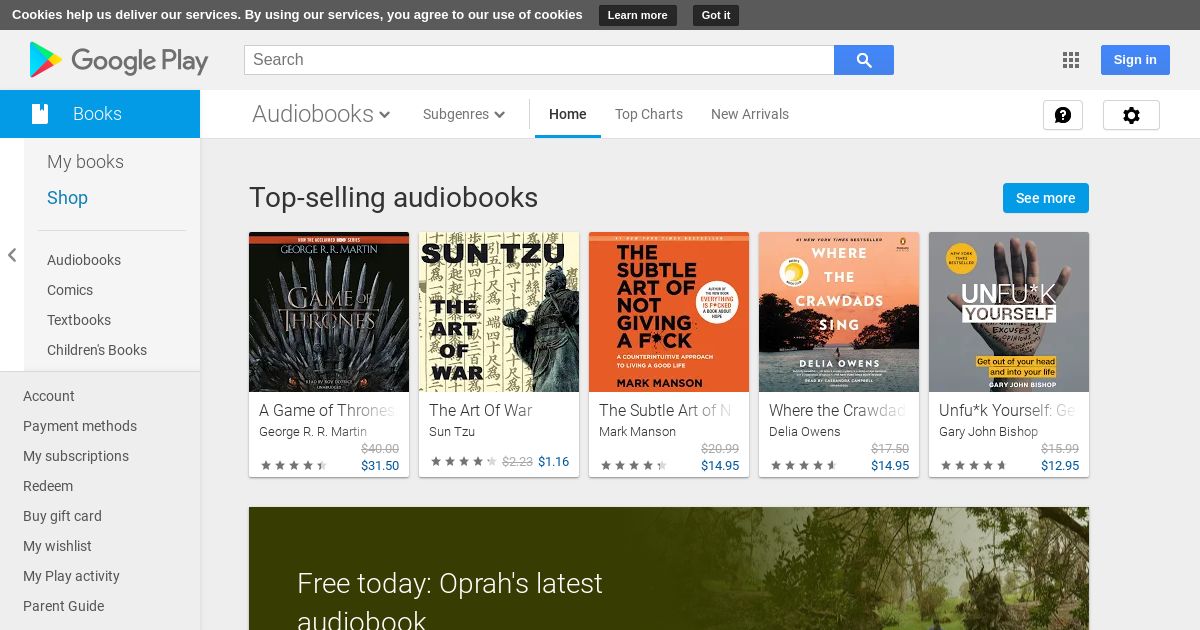This screenshot has width=1200, height=630.
Task: Open Where the Crawdads Sing cover
Action: 839,312
